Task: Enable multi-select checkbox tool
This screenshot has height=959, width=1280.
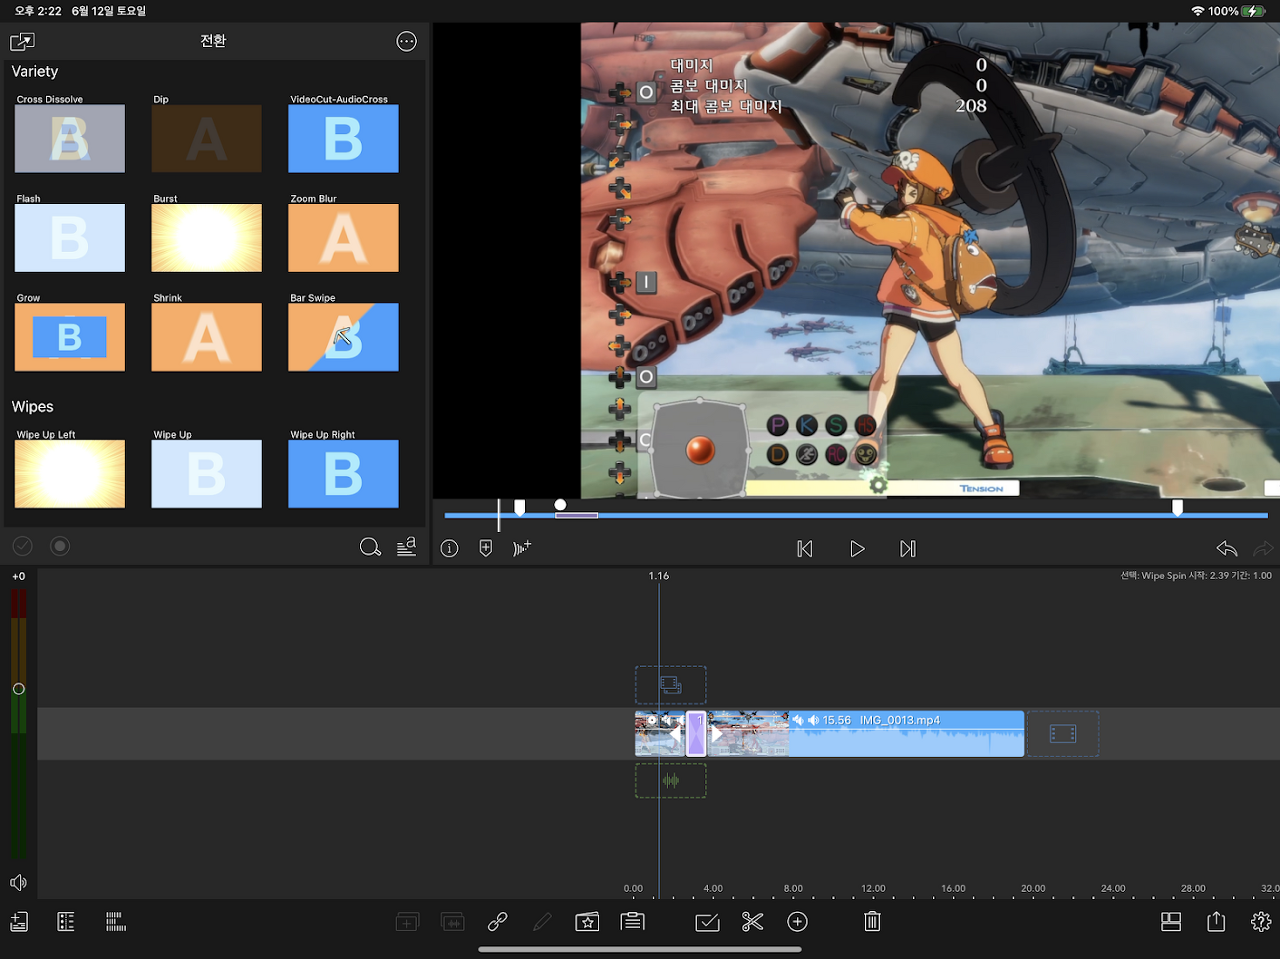Action: (x=707, y=922)
